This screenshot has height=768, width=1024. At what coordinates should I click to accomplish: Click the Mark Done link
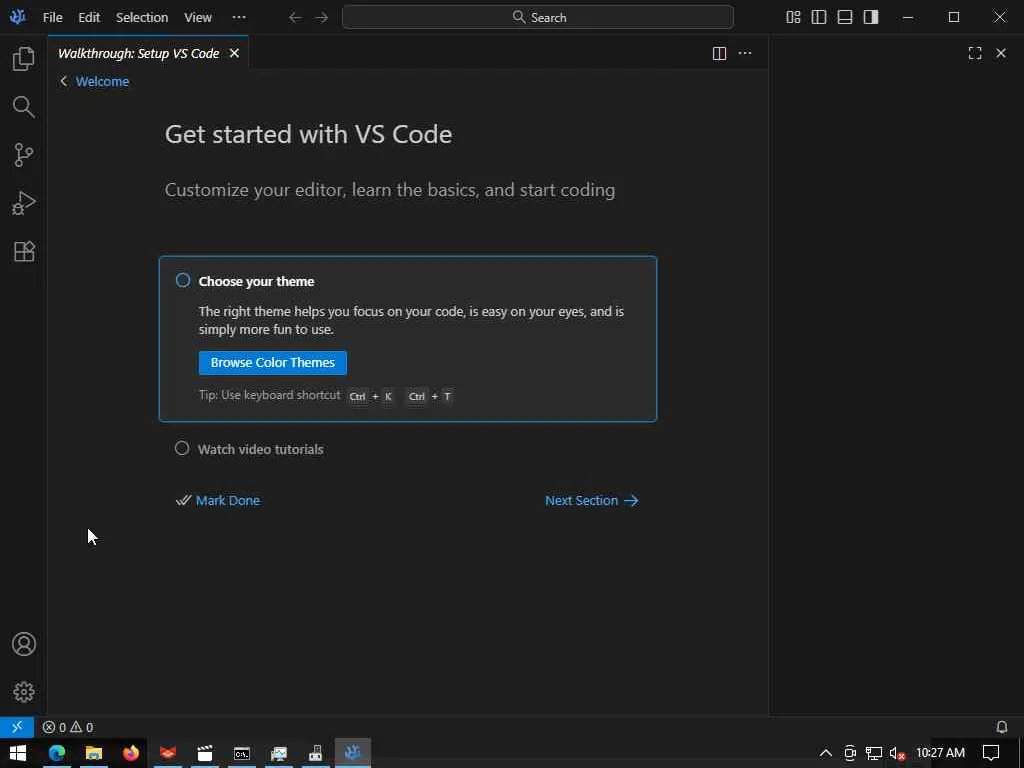pos(218,500)
